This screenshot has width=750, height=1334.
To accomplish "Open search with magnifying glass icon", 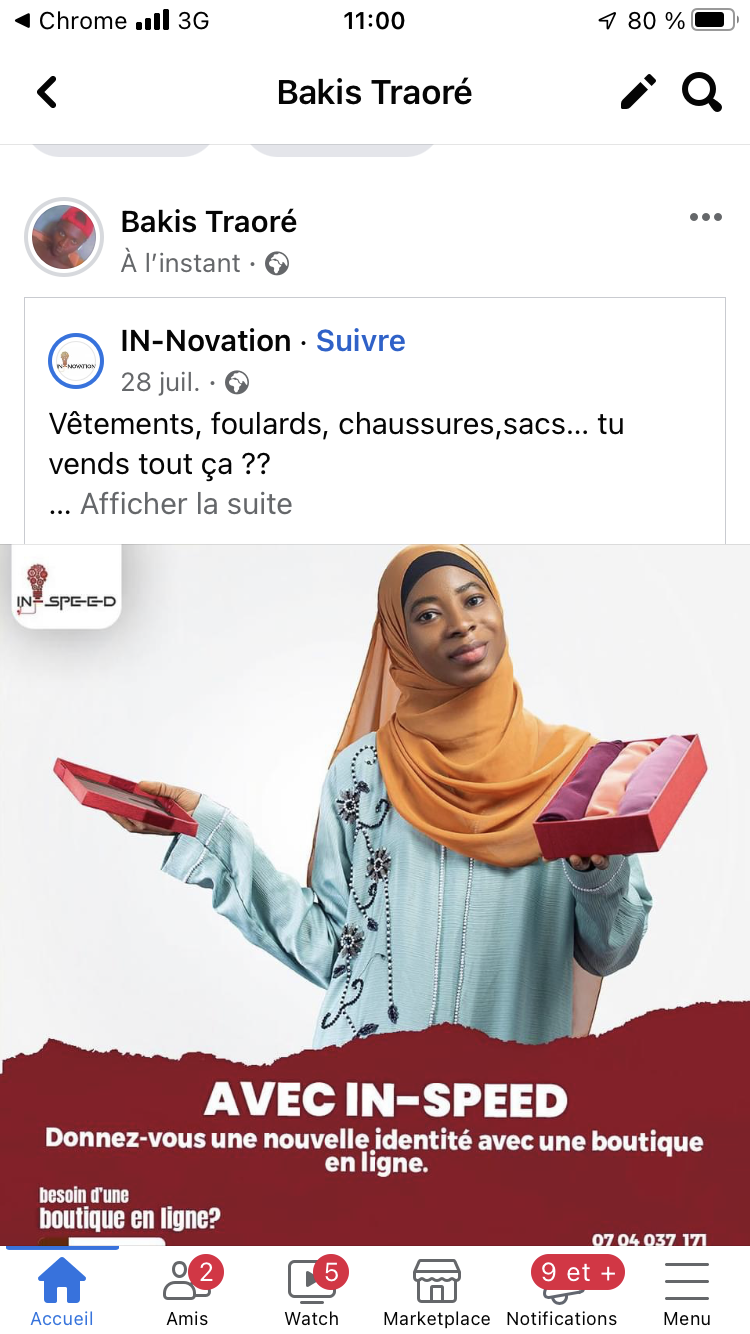I will coord(702,92).
